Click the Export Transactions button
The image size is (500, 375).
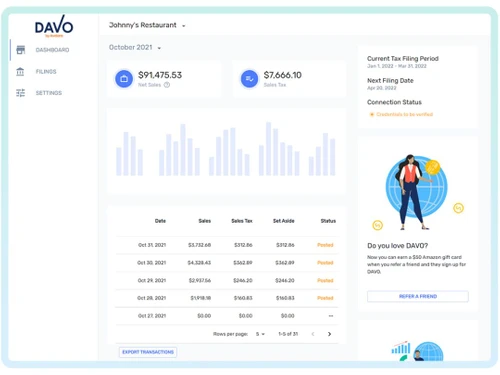tap(148, 352)
